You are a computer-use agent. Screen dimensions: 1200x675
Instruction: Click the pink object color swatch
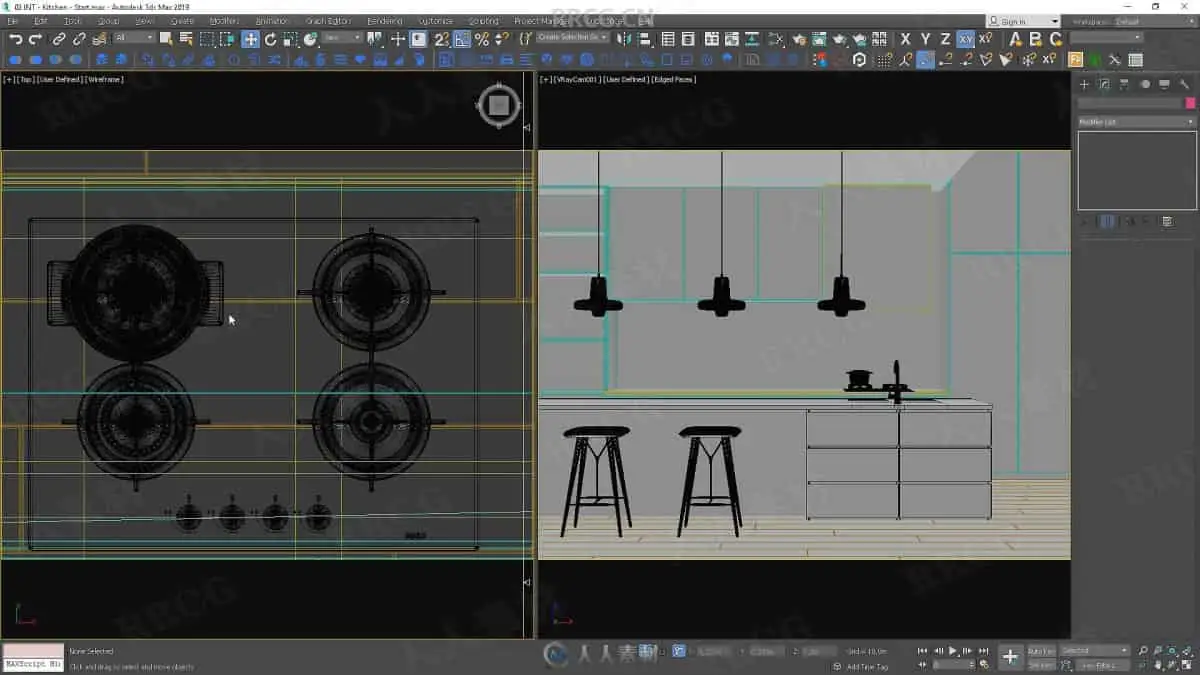(1190, 103)
